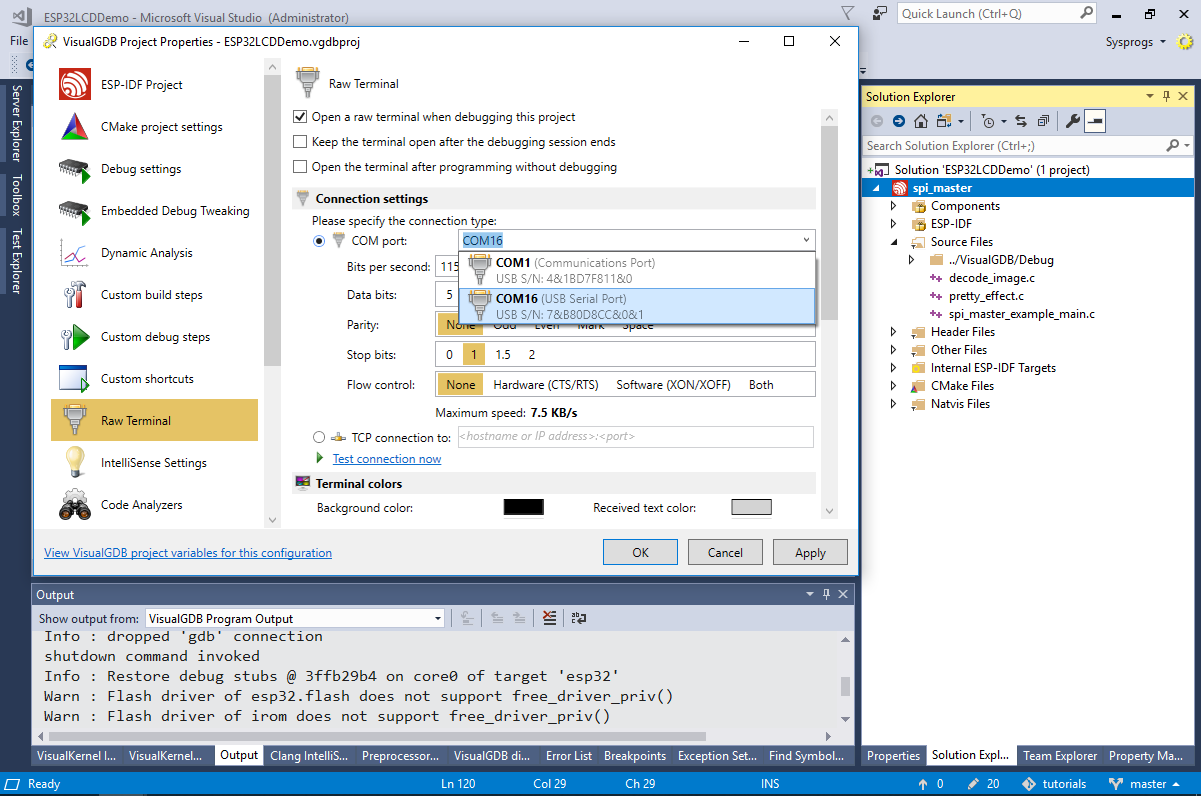Go to Dynamic Analysis page
The height and width of the screenshot is (796, 1201).
click(x=154, y=253)
